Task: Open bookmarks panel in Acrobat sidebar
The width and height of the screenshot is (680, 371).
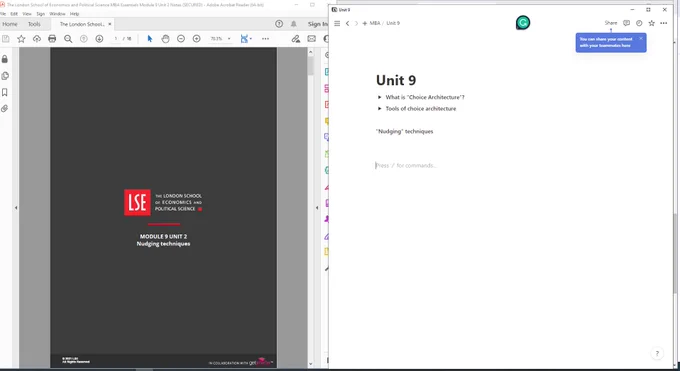Action: 5,92
